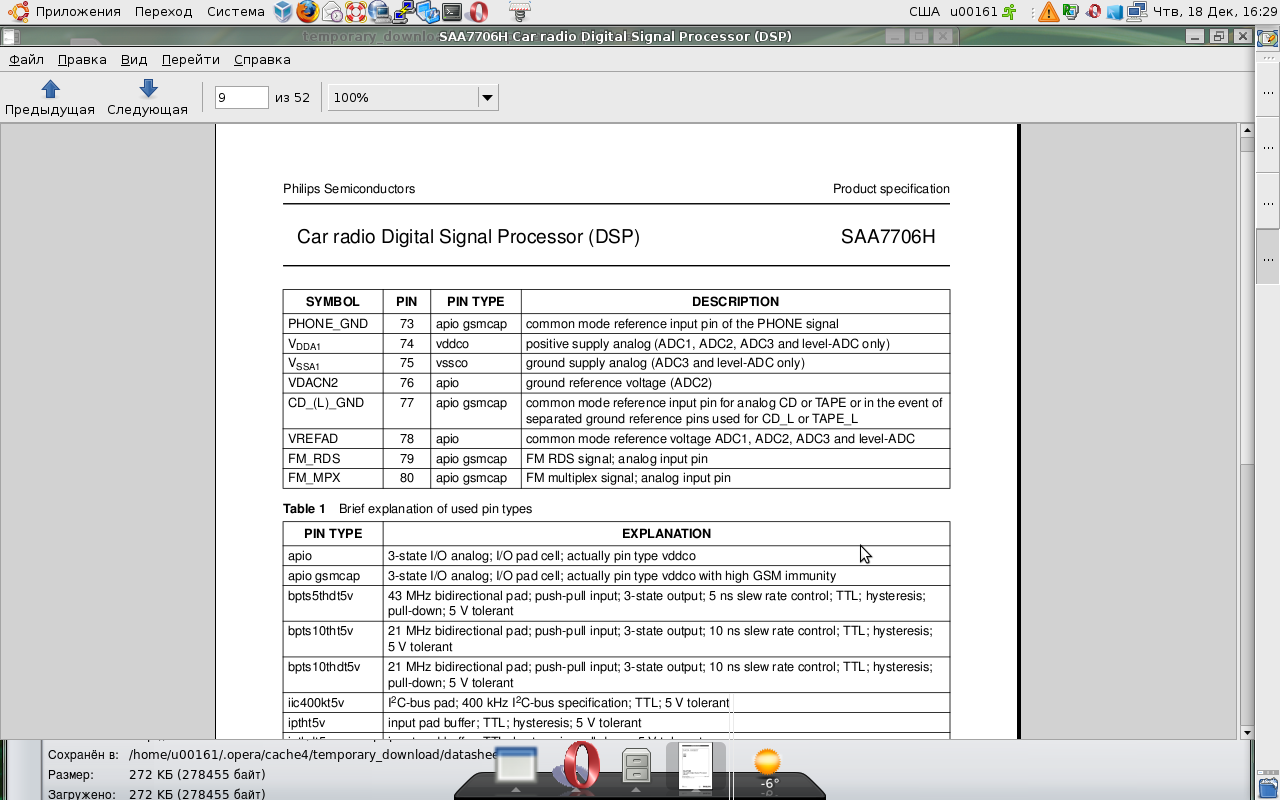
Task: Click the file cabinet icon in the dock
Action: (637, 768)
